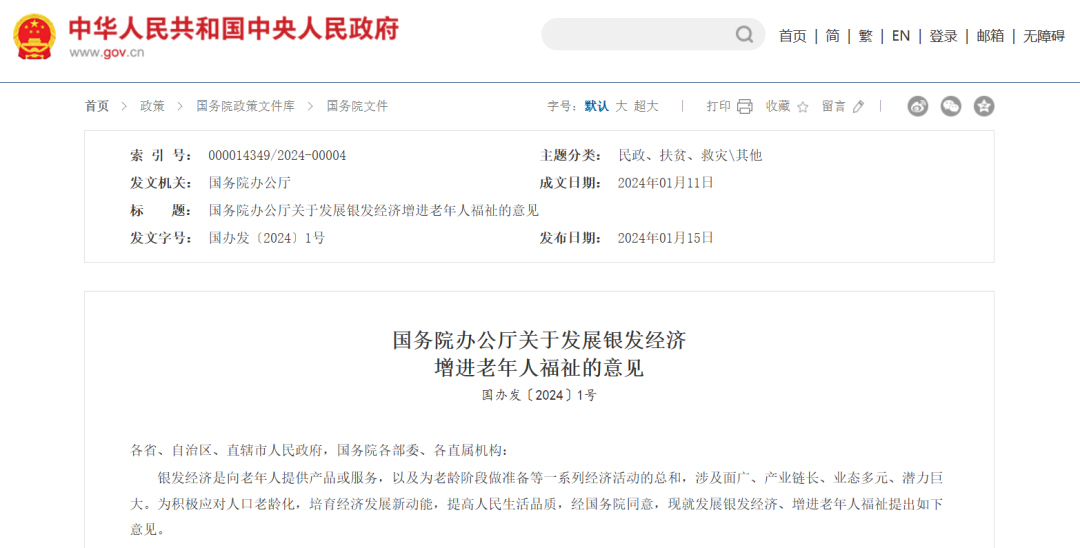Switch to traditional Chinese 繁
Screen dimensions: 1080x548
point(865,36)
